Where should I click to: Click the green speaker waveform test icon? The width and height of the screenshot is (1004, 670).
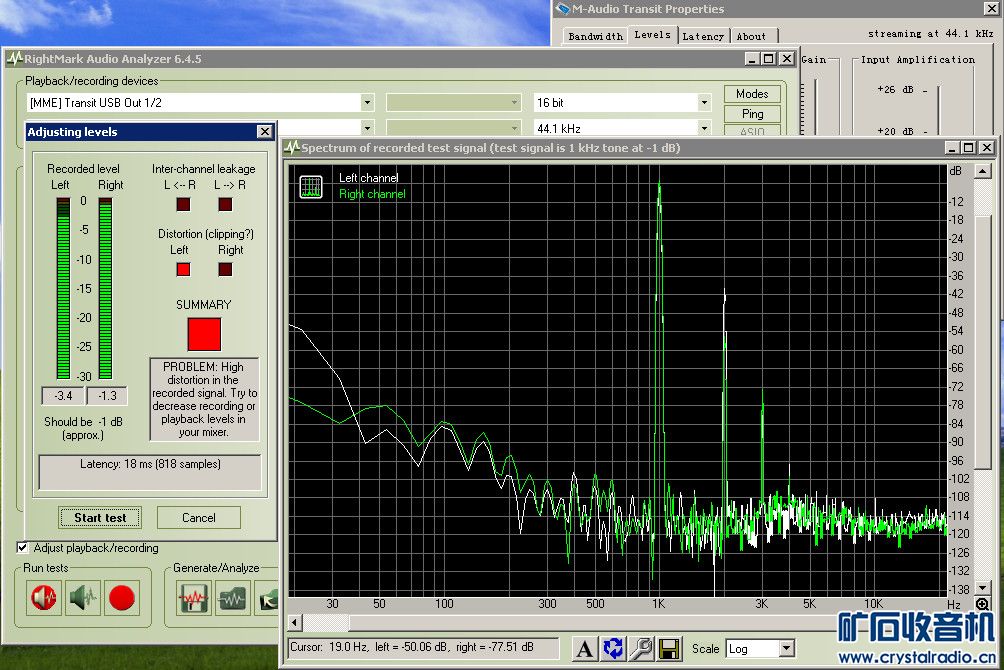(x=83, y=598)
